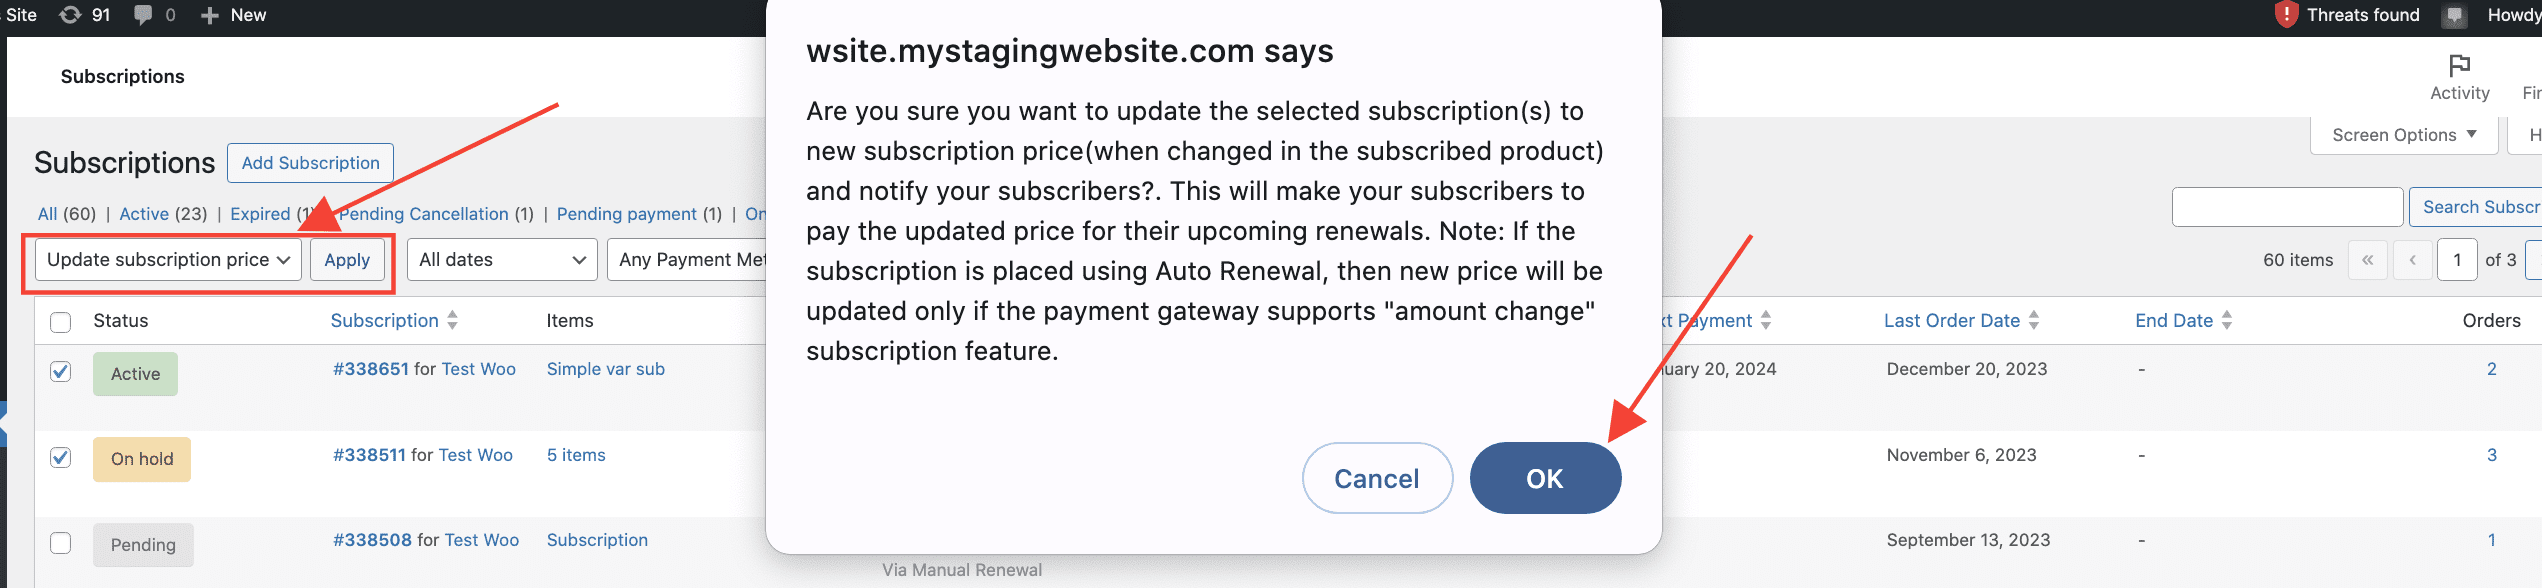2542x588 pixels.
Task: Confirm the dialog by clicking OK
Action: point(1544,478)
